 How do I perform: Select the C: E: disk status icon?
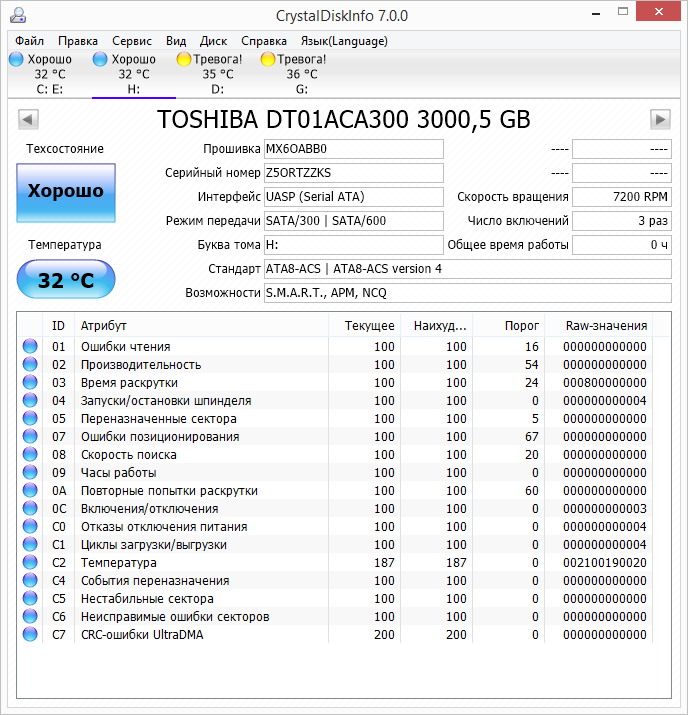[16, 59]
